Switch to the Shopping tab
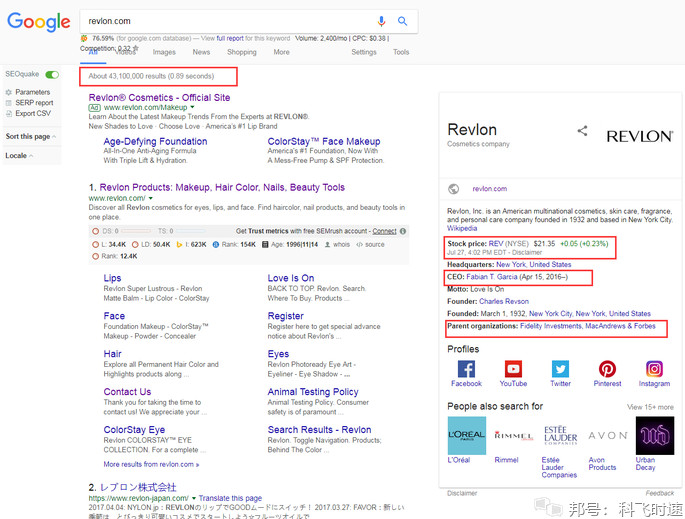685x519 pixels. point(241,52)
